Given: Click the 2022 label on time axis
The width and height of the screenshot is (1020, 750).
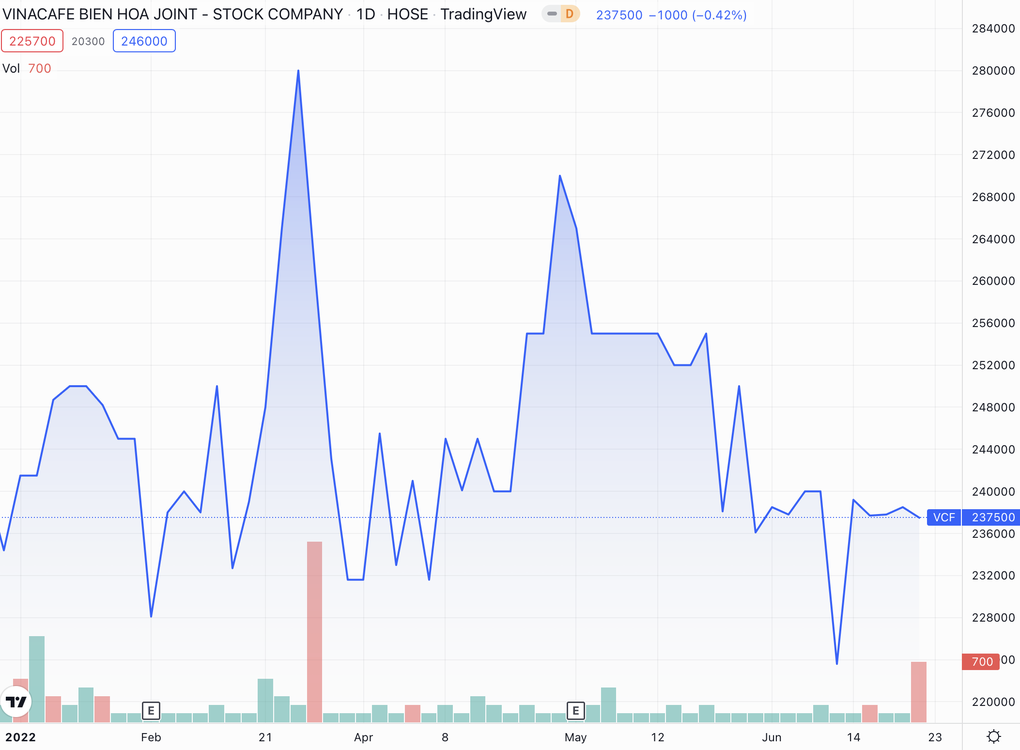Looking at the screenshot, I should pyautogui.click(x=21, y=737).
